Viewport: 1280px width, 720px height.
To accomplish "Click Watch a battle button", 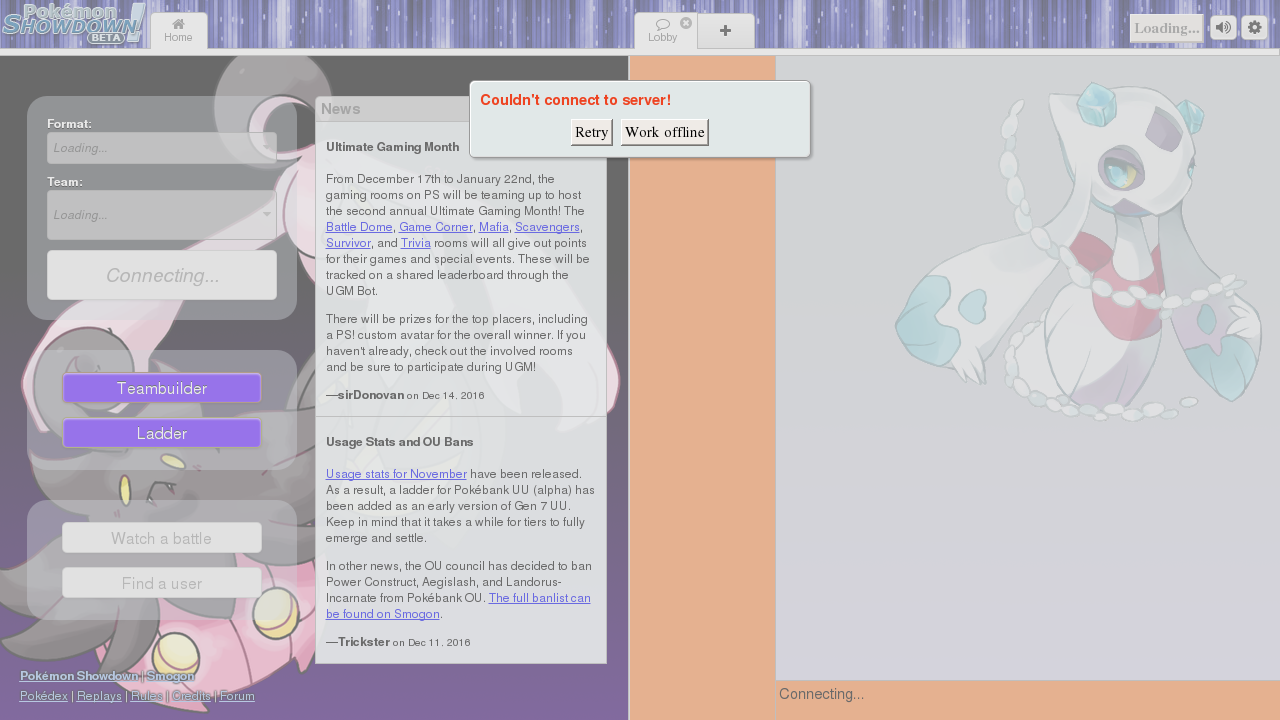I will tap(162, 538).
